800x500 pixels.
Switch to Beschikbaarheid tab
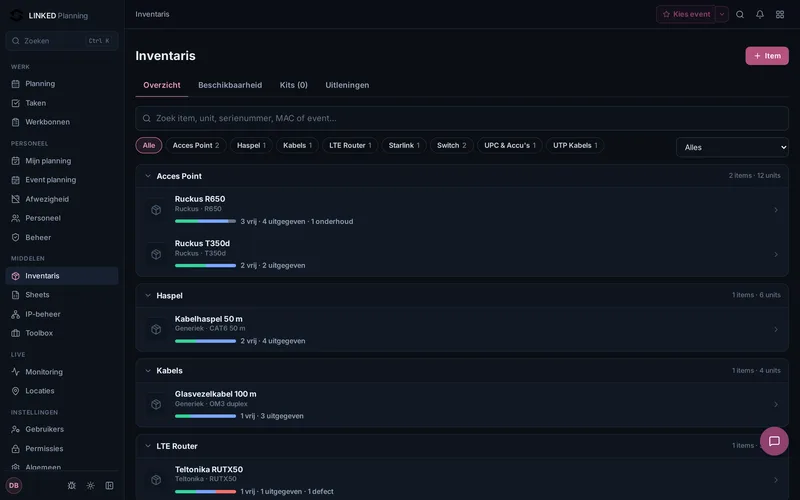[x=230, y=85]
